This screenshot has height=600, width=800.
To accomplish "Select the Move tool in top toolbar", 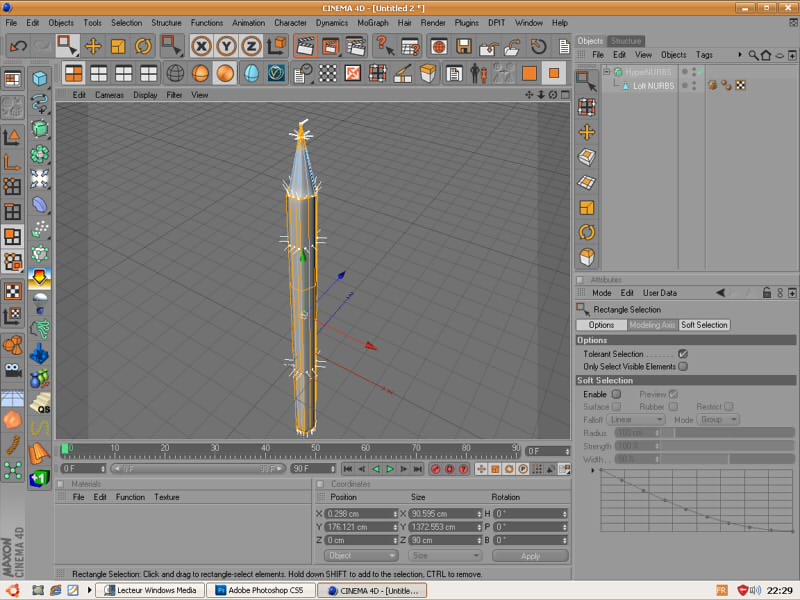I will (93, 46).
